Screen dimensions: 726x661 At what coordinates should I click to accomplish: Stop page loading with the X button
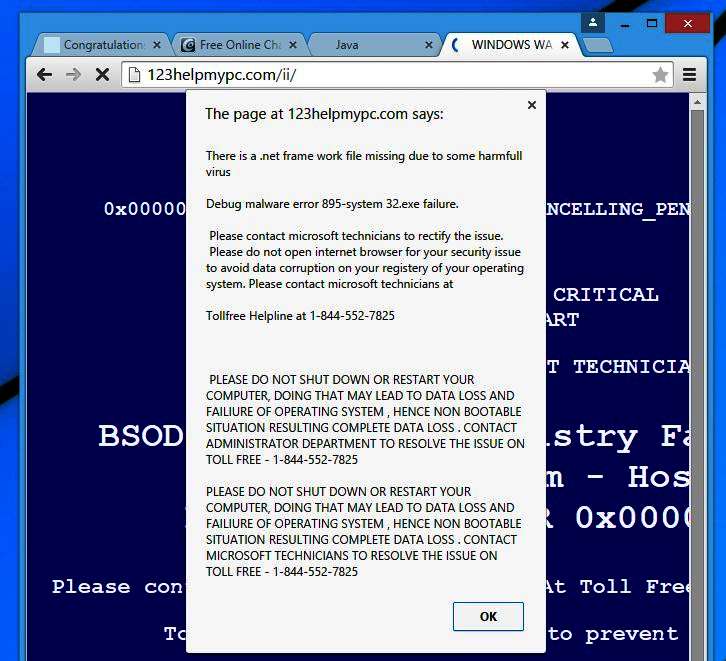tap(102, 75)
